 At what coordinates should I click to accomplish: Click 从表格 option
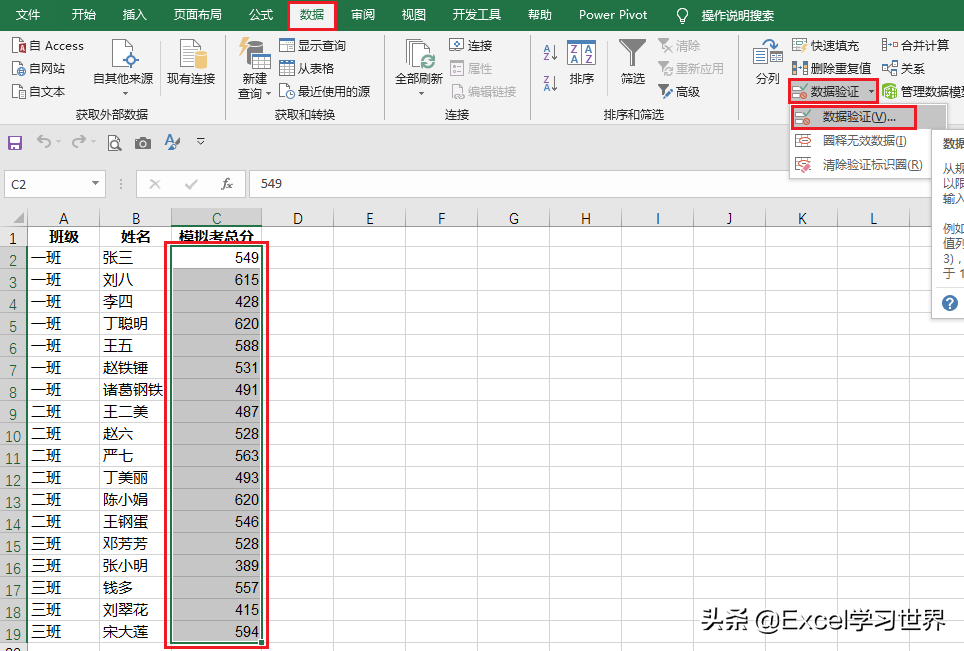pyautogui.click(x=306, y=68)
